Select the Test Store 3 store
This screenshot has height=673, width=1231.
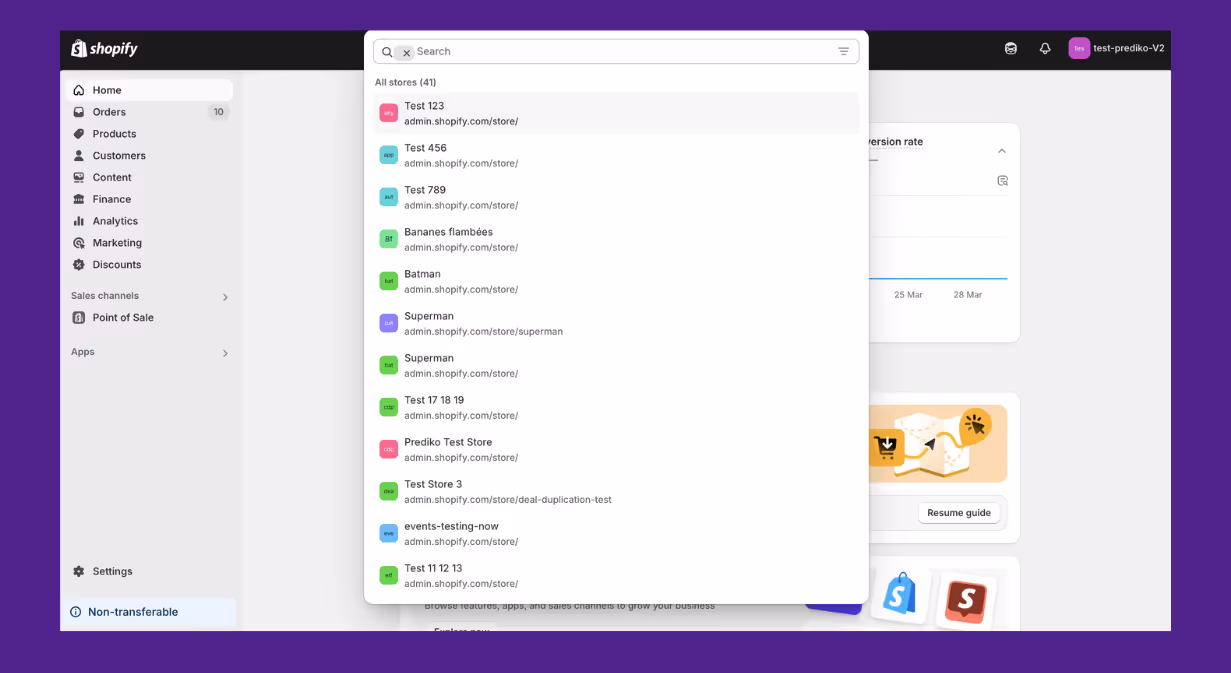[616, 491]
